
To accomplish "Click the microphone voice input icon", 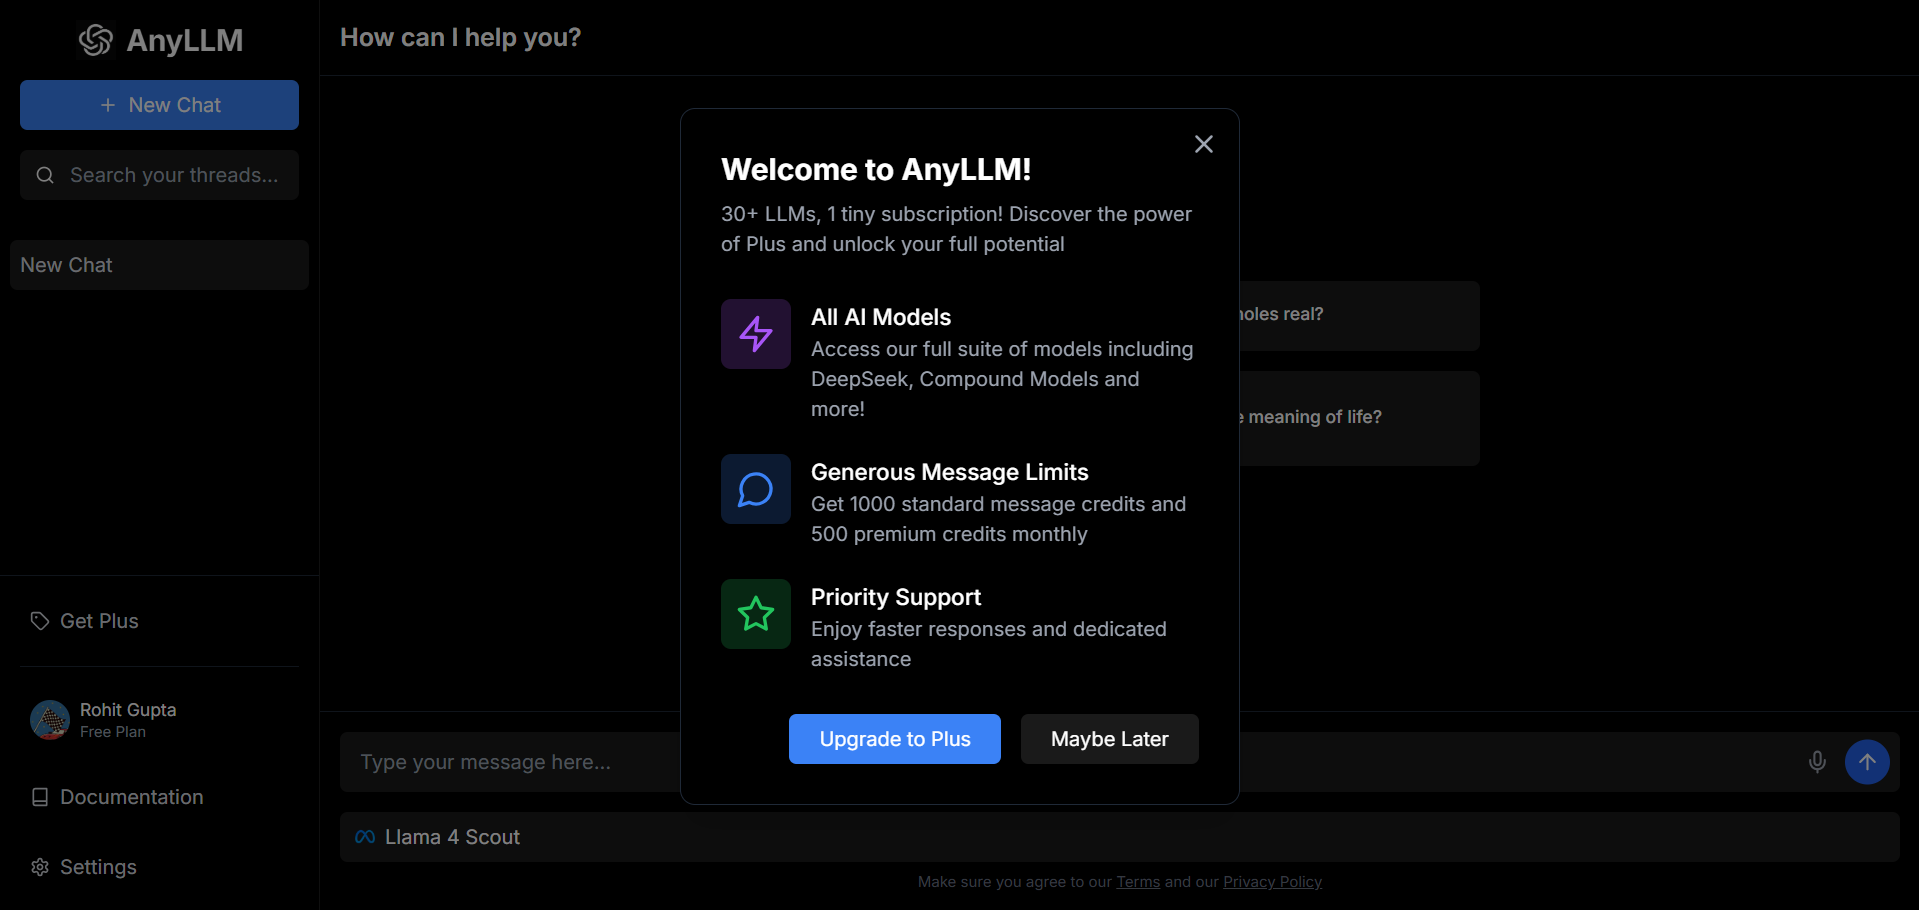I will point(1816,762).
